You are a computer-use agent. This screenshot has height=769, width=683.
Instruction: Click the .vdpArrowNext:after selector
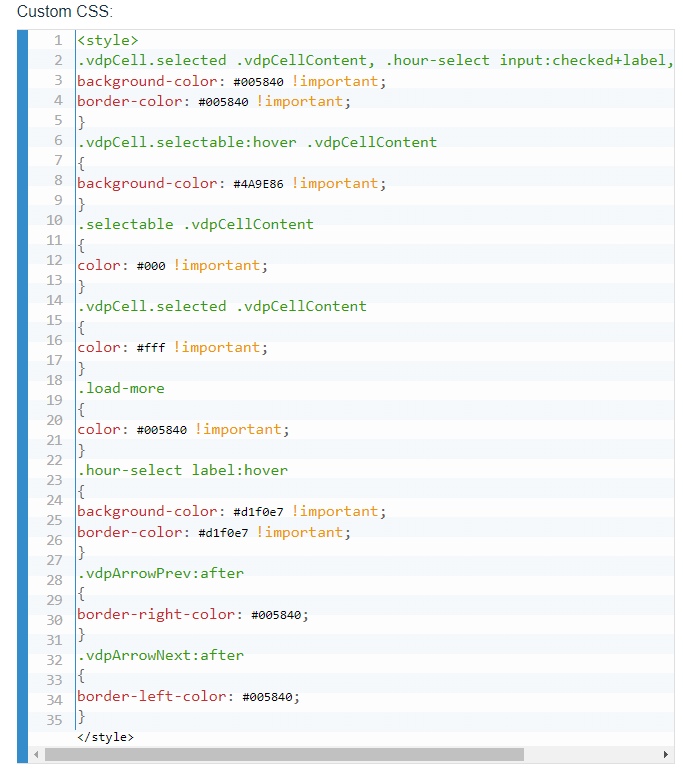[160, 655]
